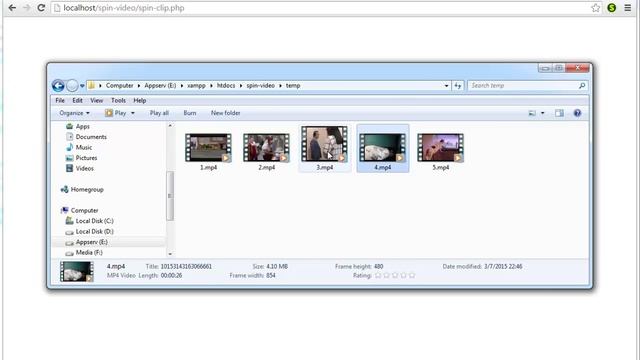Click navigation pane scroll down arrow
Image resolution: width=640 pixels, height=360 pixels.
(x=170, y=254)
